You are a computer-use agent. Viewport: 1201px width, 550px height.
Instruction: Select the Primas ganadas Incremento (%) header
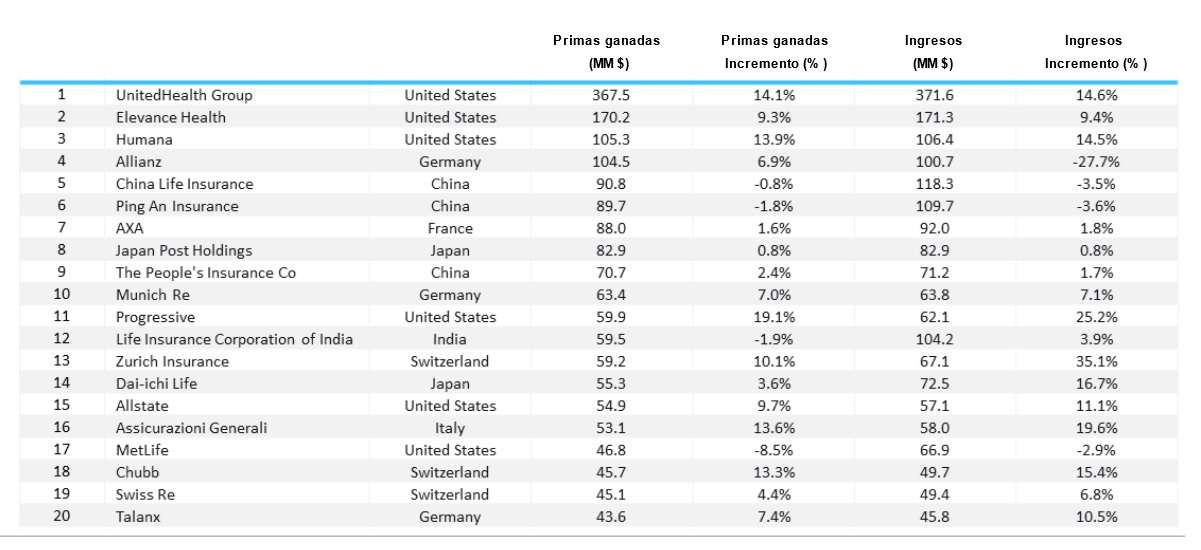[774, 52]
